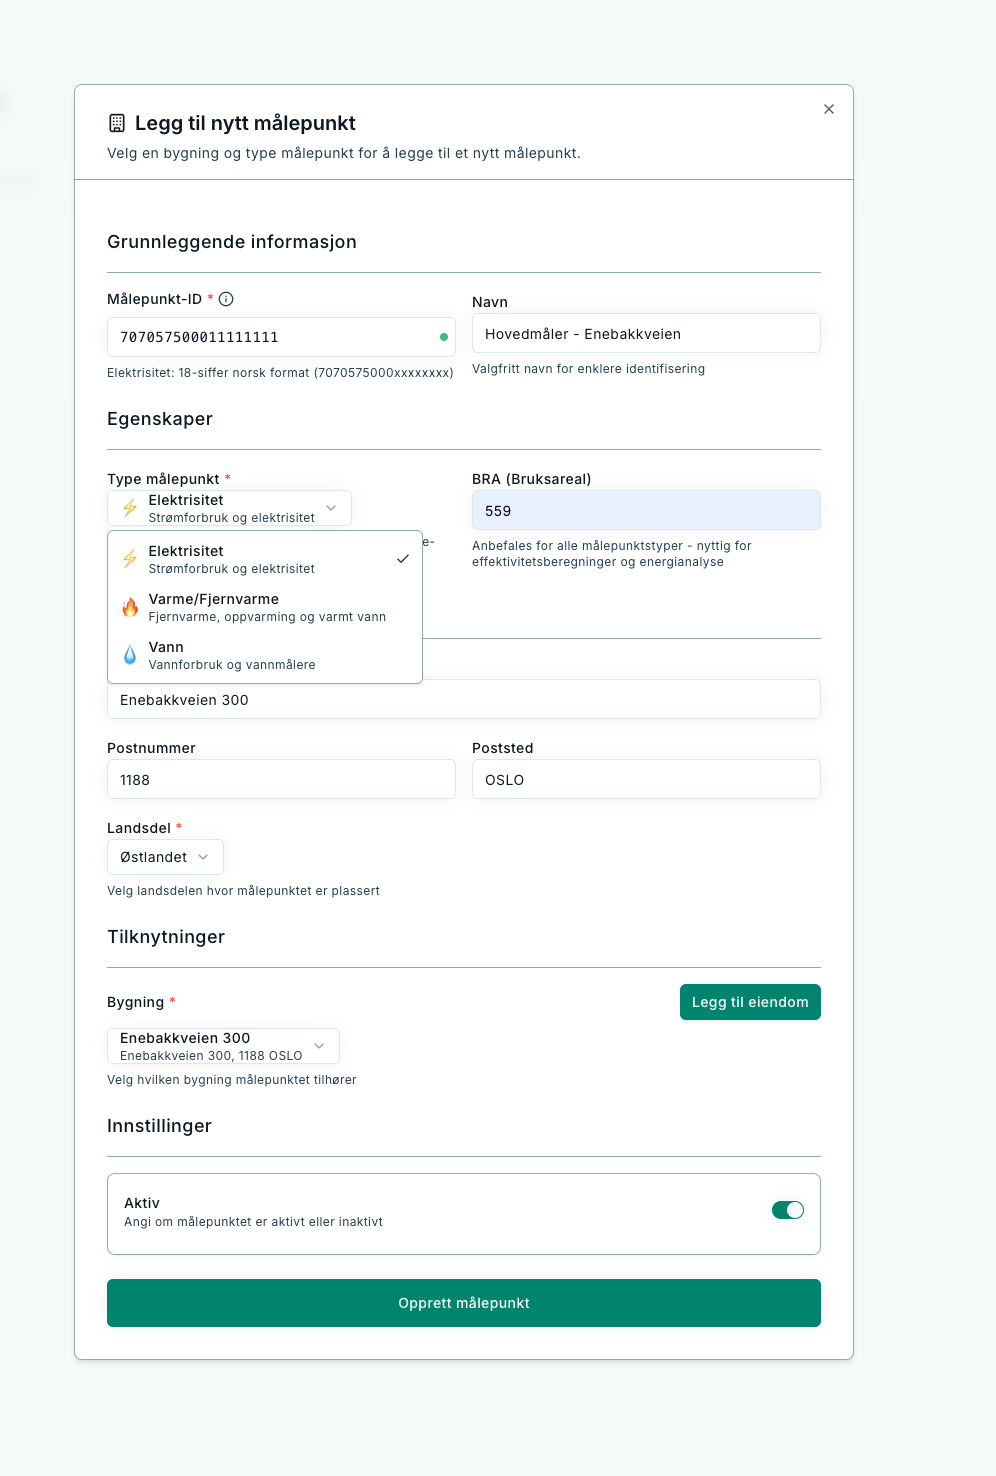Image resolution: width=996 pixels, height=1476 pixels.
Task: Close the Legg til nytt målepunkt dialog
Action: [x=829, y=109]
